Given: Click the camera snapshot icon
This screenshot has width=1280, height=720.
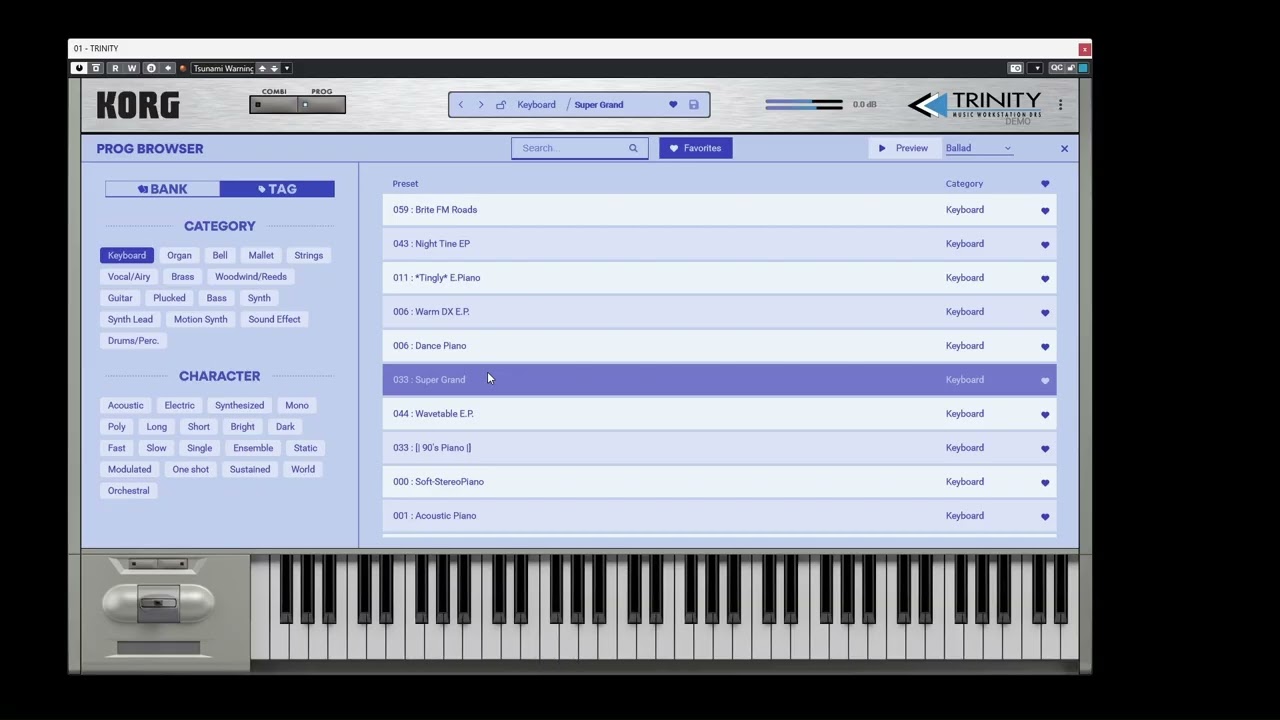Looking at the screenshot, I should point(1016,68).
